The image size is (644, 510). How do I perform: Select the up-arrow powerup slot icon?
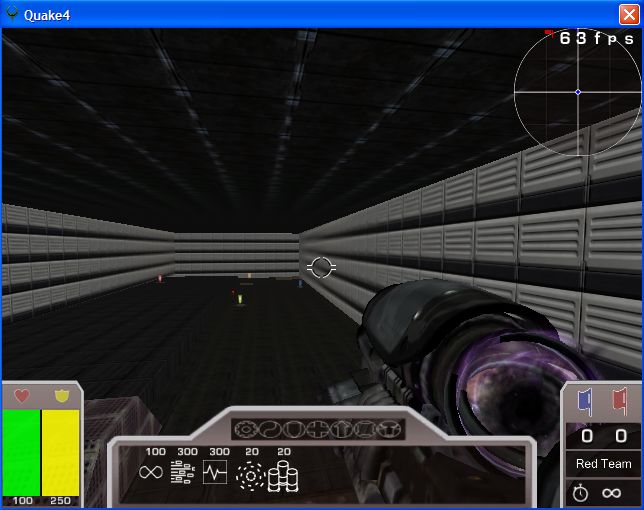[342, 430]
